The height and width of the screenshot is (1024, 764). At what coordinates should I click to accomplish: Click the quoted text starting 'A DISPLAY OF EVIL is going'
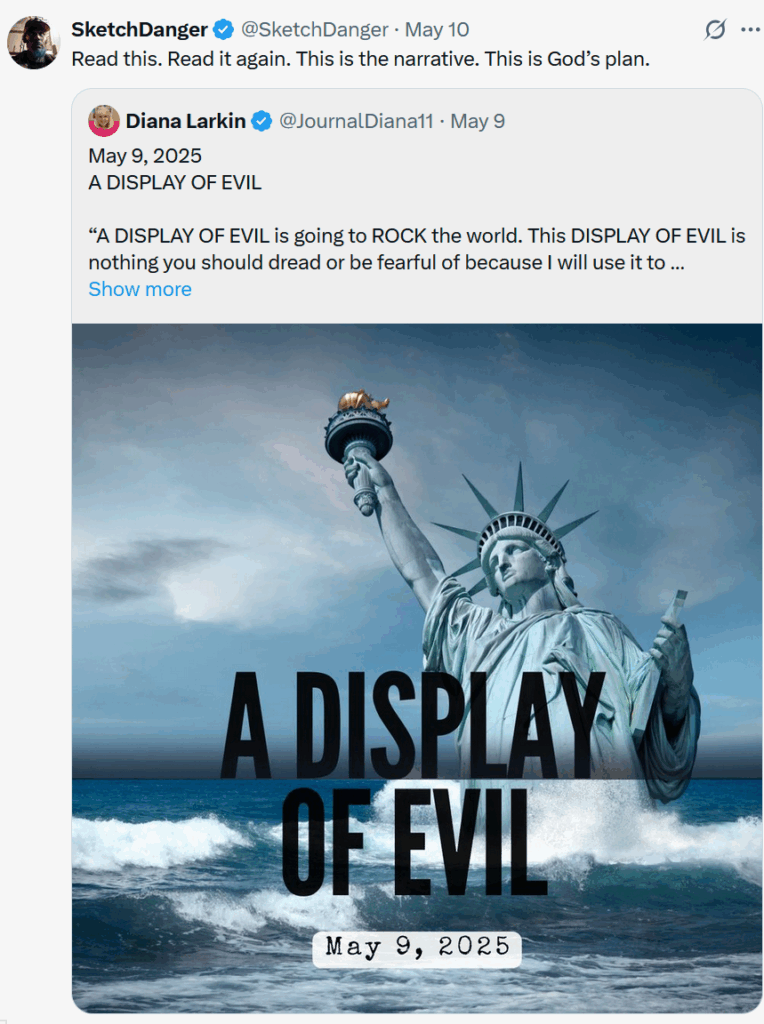(417, 249)
